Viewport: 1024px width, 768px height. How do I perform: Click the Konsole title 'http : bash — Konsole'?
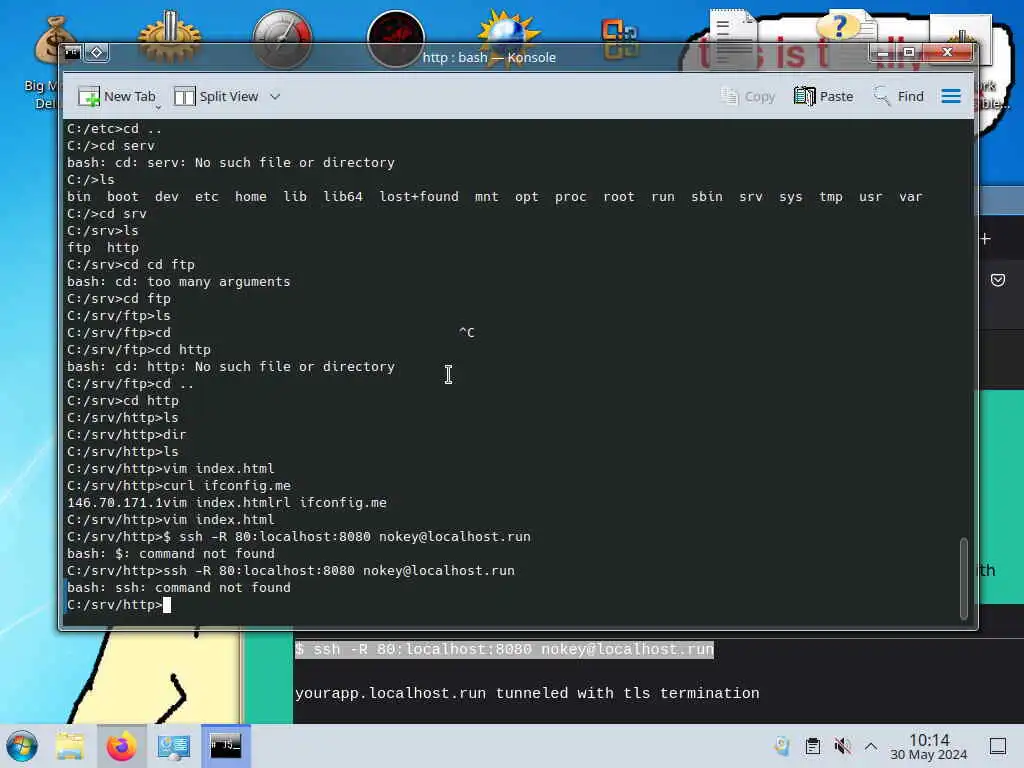tap(488, 57)
